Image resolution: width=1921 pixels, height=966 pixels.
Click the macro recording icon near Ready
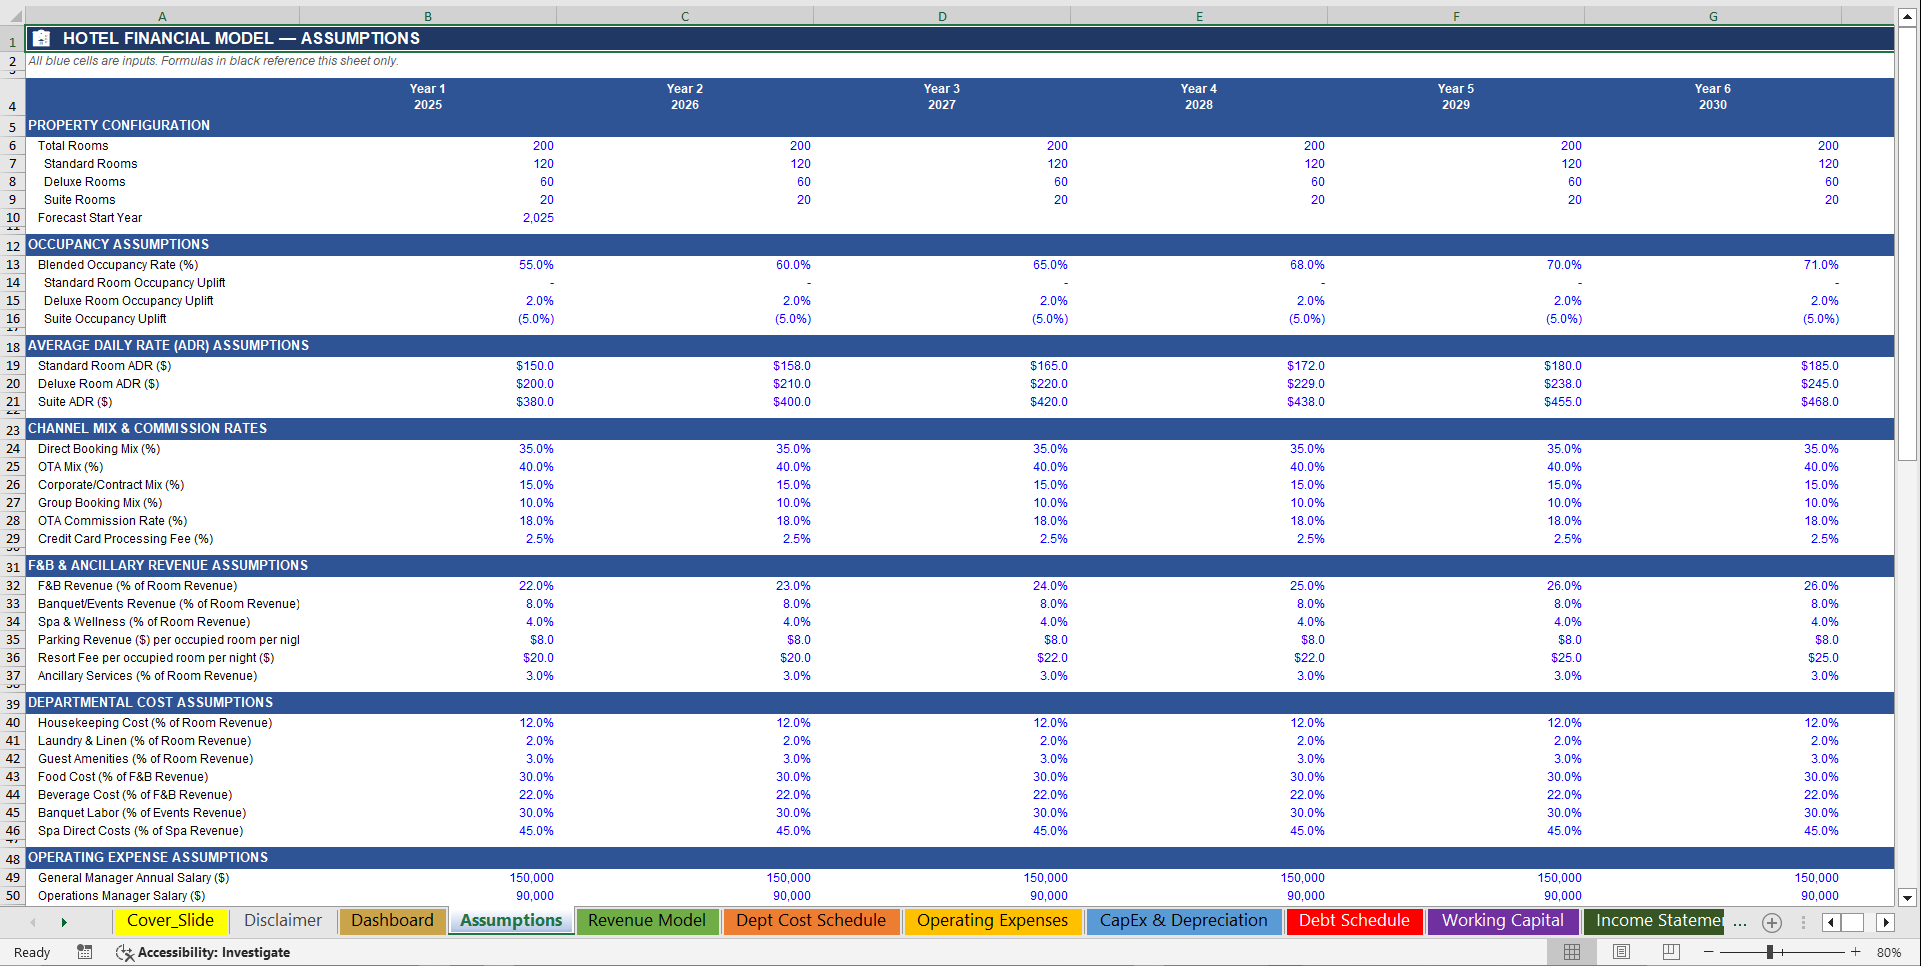pyautogui.click(x=85, y=952)
